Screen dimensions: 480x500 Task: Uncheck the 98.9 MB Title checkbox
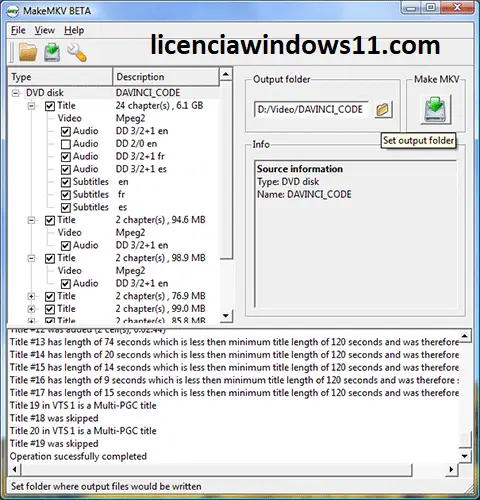(50, 258)
